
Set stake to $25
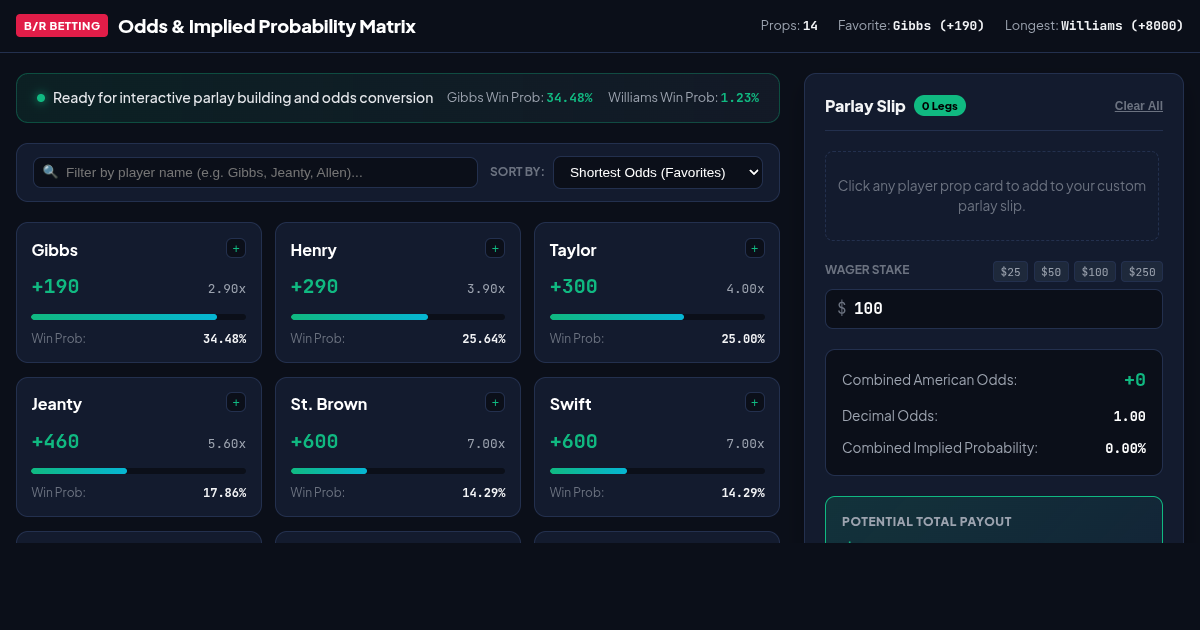pyautogui.click(x=1010, y=272)
